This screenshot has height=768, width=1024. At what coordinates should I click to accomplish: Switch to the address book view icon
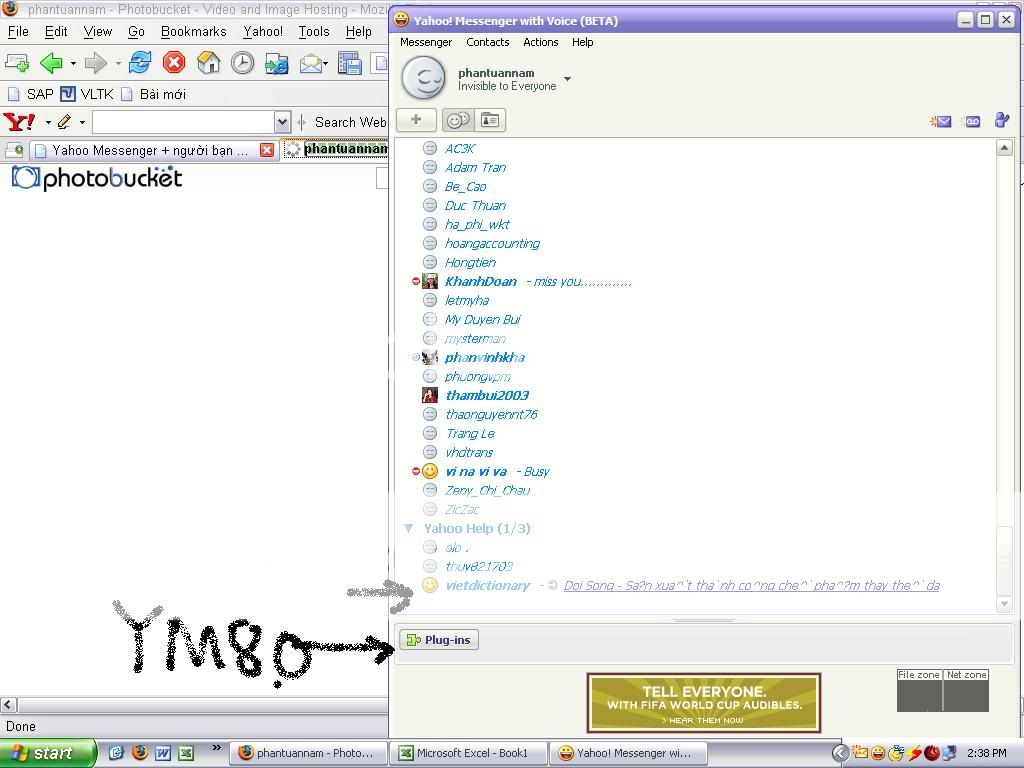[489, 120]
